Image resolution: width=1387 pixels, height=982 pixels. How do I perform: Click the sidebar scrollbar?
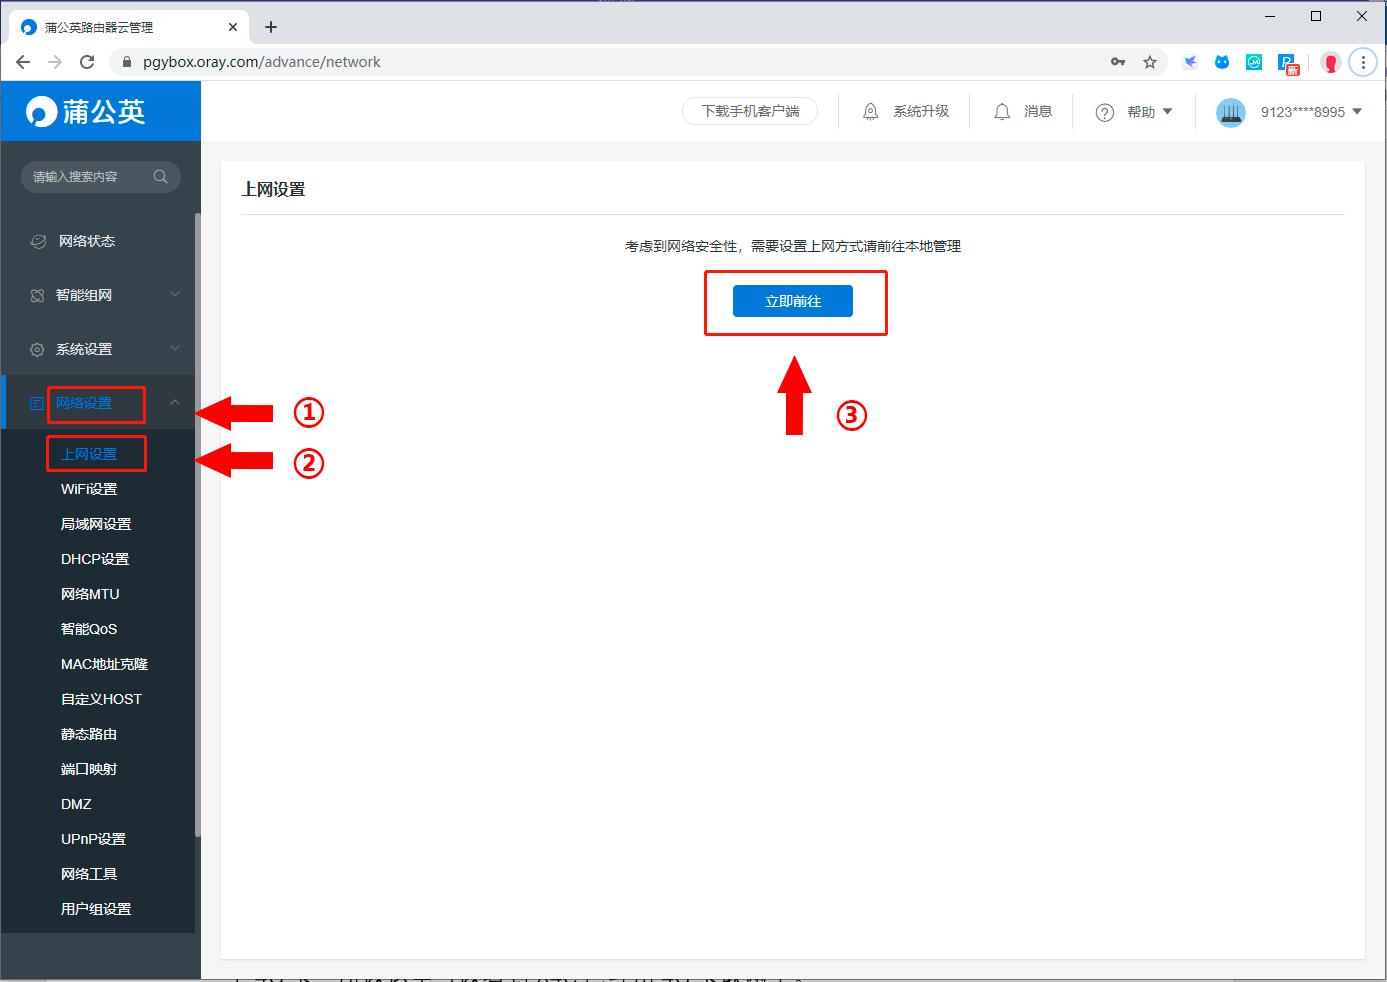[x=197, y=500]
